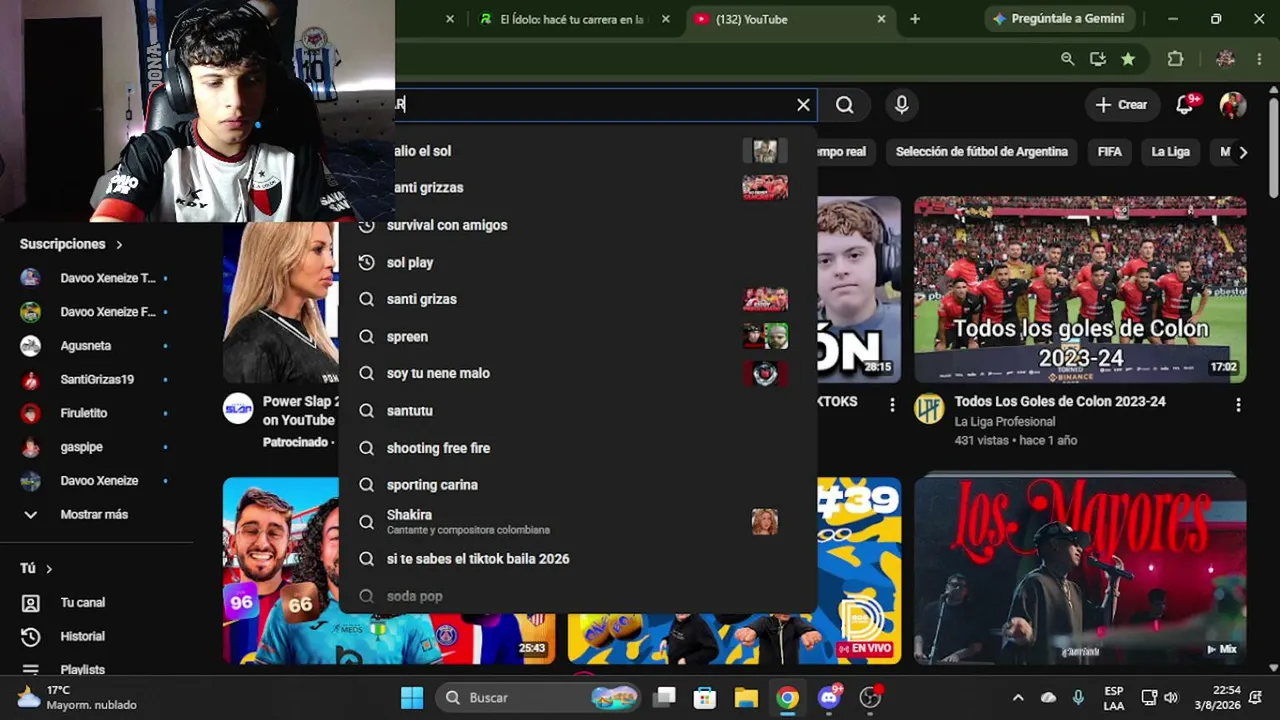This screenshot has width=1280, height=720.
Task: Choose suggestion 'sporting carina'
Action: (x=578, y=485)
